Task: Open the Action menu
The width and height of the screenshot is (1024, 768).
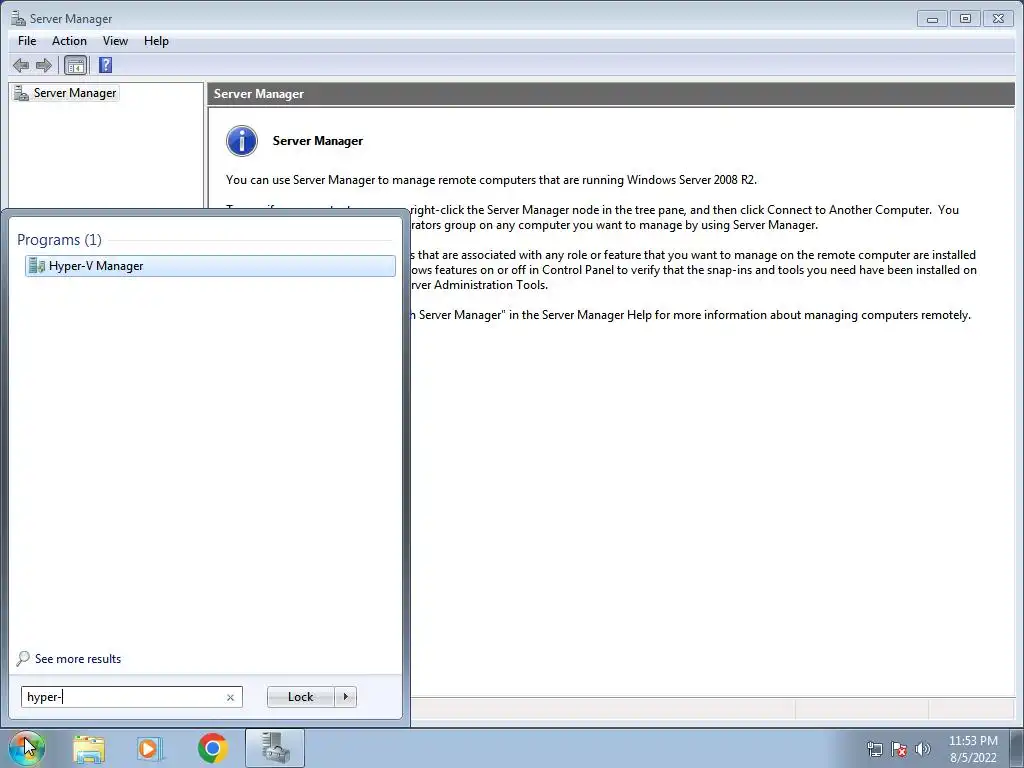Action: [x=69, y=40]
